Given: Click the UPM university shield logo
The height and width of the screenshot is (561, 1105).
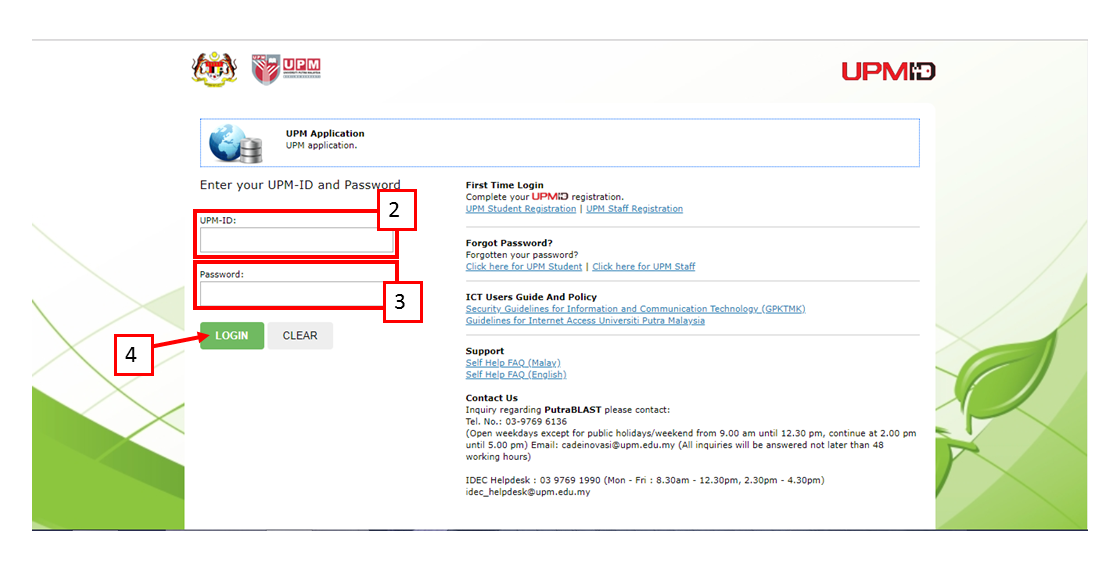Looking at the screenshot, I should pos(286,69).
